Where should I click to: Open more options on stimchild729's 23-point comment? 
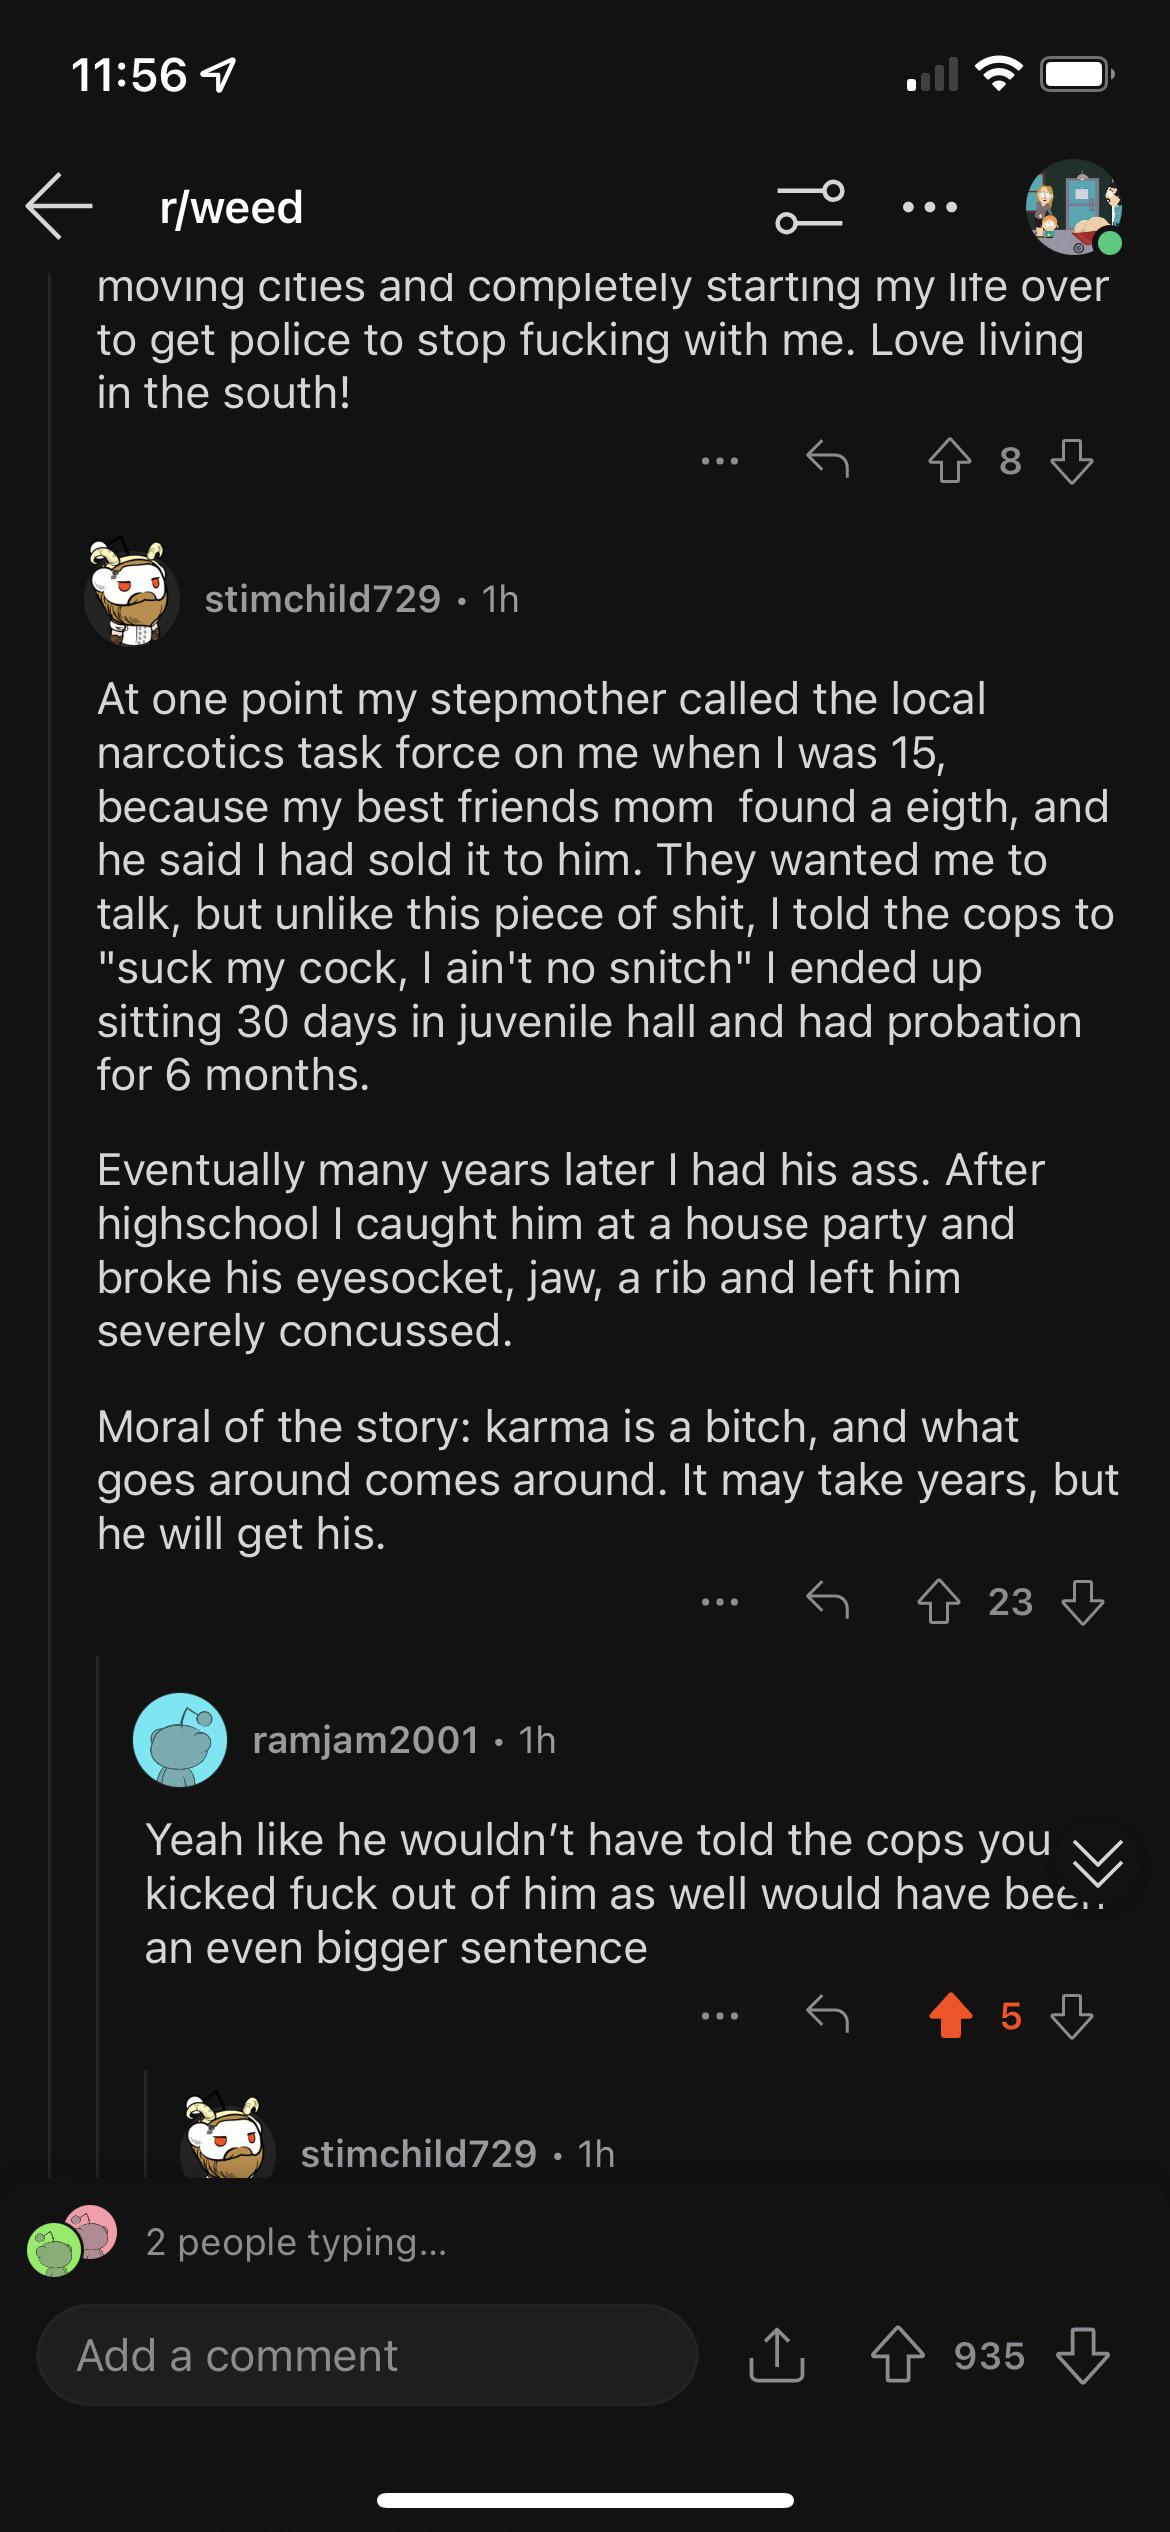click(x=720, y=1601)
